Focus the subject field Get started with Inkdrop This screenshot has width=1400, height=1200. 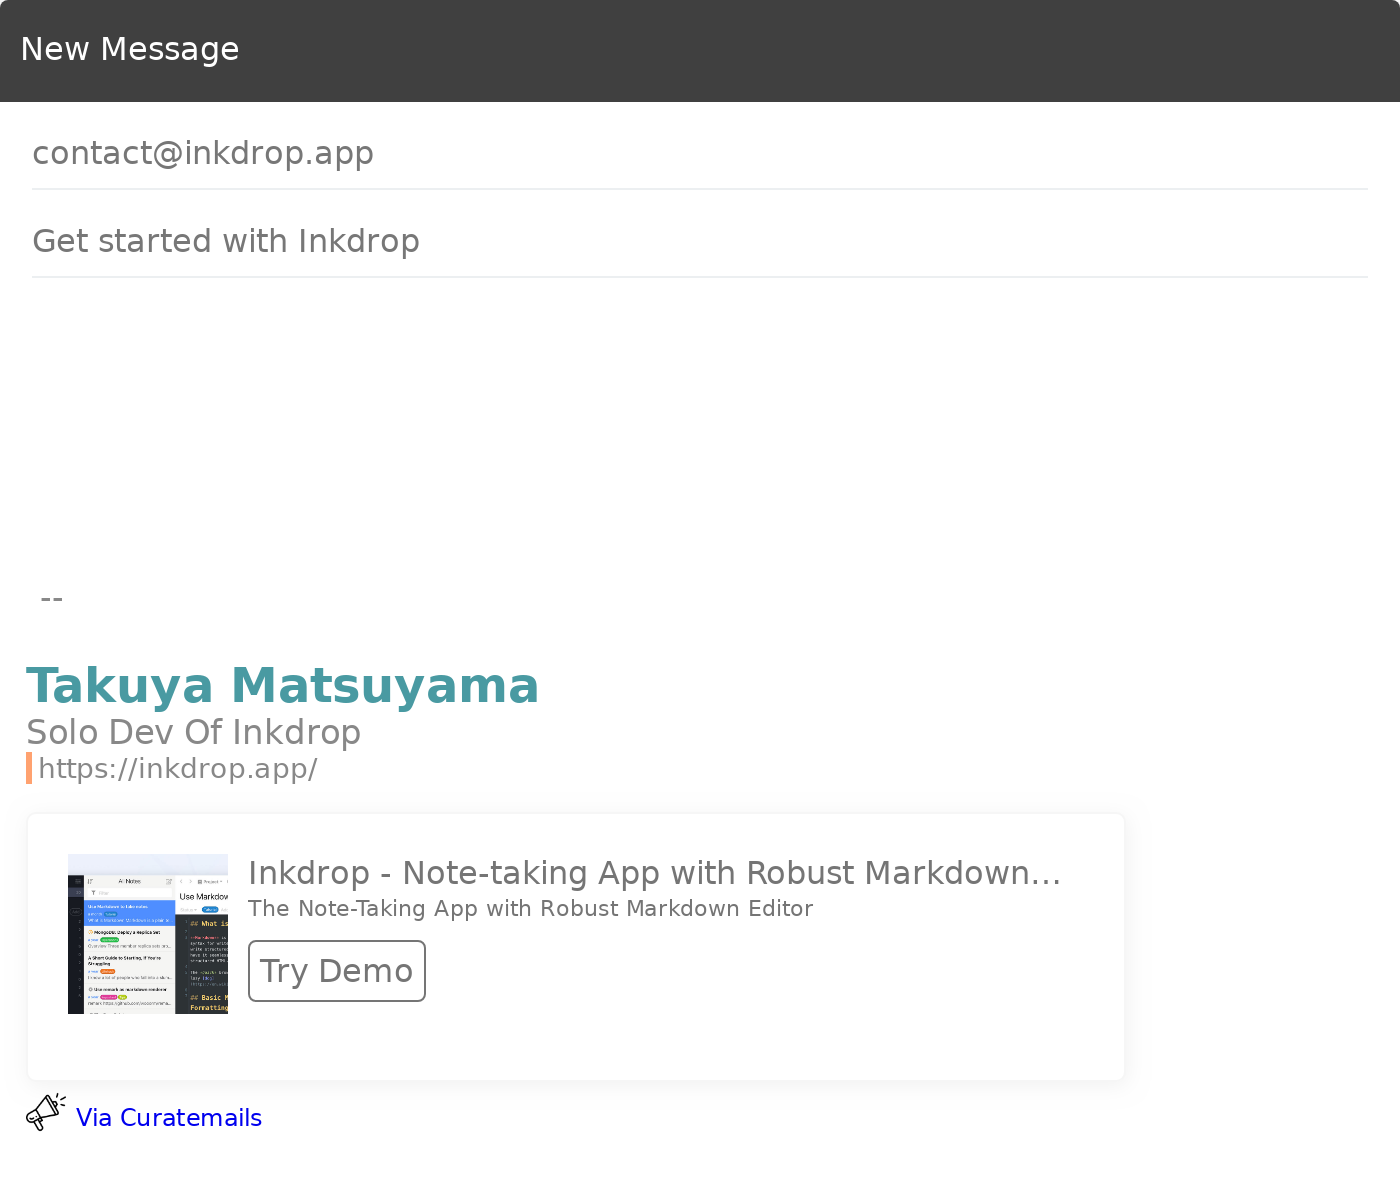pos(700,241)
